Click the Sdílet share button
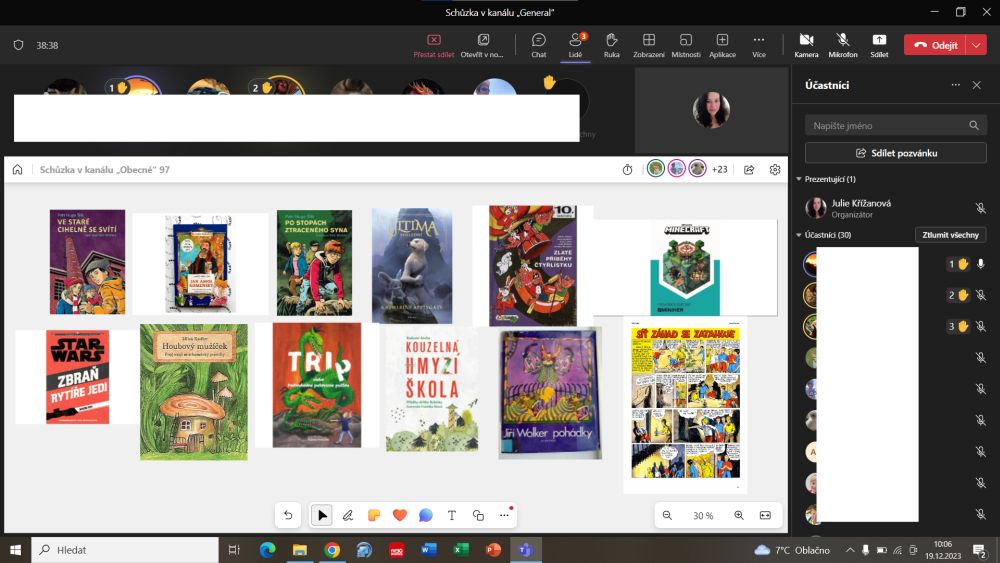Screen dimensions: 1000x563 click(879, 45)
